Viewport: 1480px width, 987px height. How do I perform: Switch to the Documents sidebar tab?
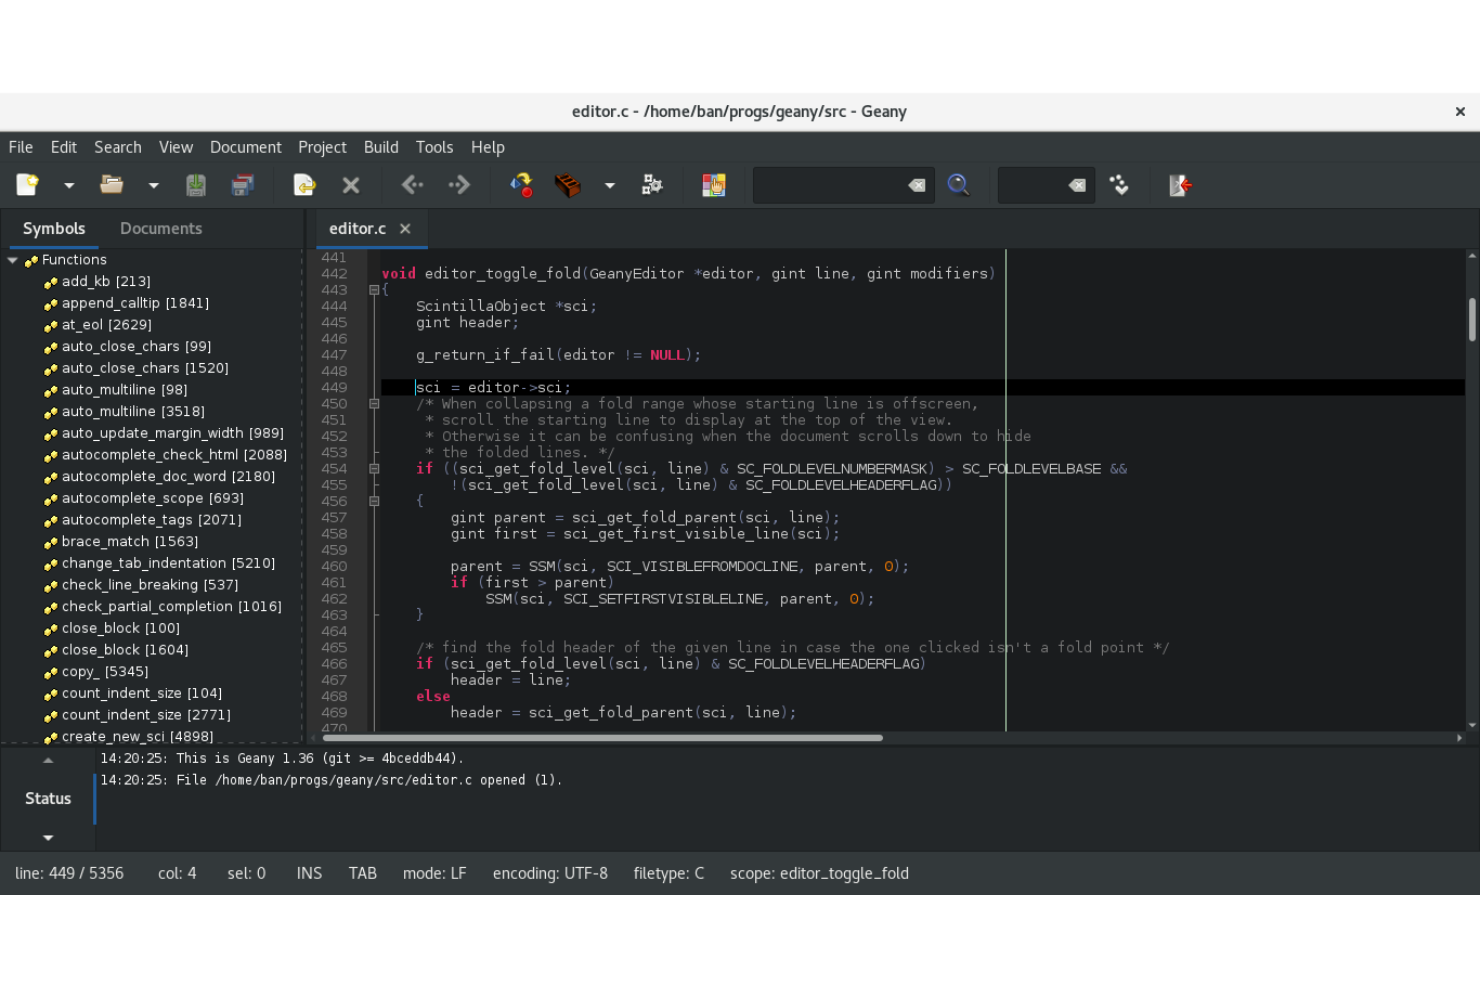[161, 229]
